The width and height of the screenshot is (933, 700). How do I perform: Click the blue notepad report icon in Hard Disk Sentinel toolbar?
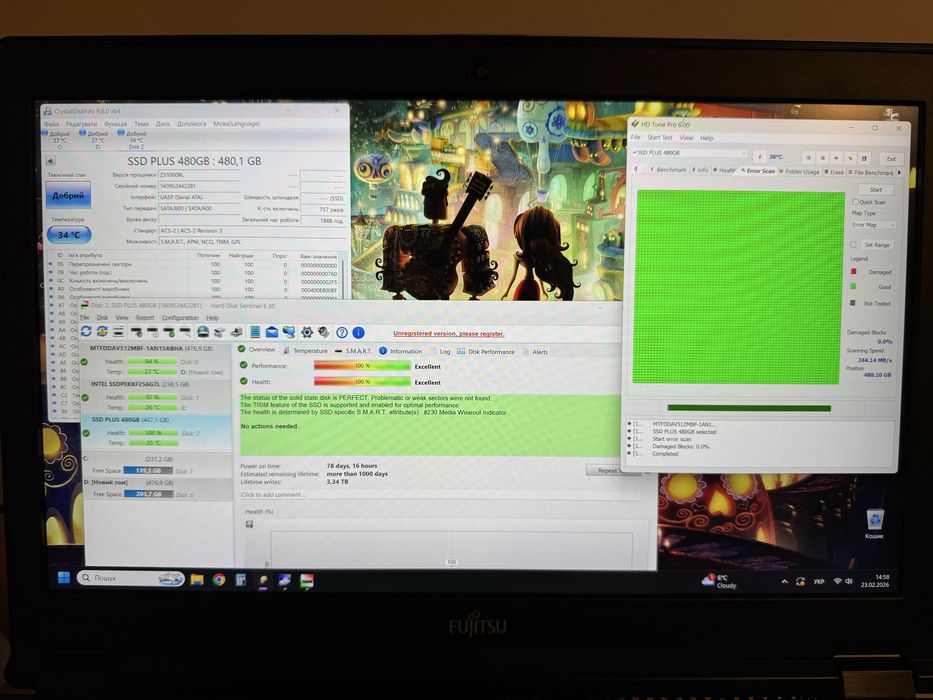click(255, 332)
